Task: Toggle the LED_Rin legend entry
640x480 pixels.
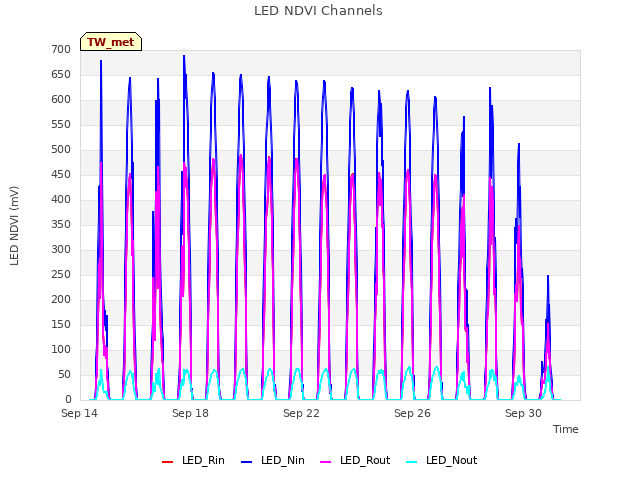Action: tap(193, 460)
